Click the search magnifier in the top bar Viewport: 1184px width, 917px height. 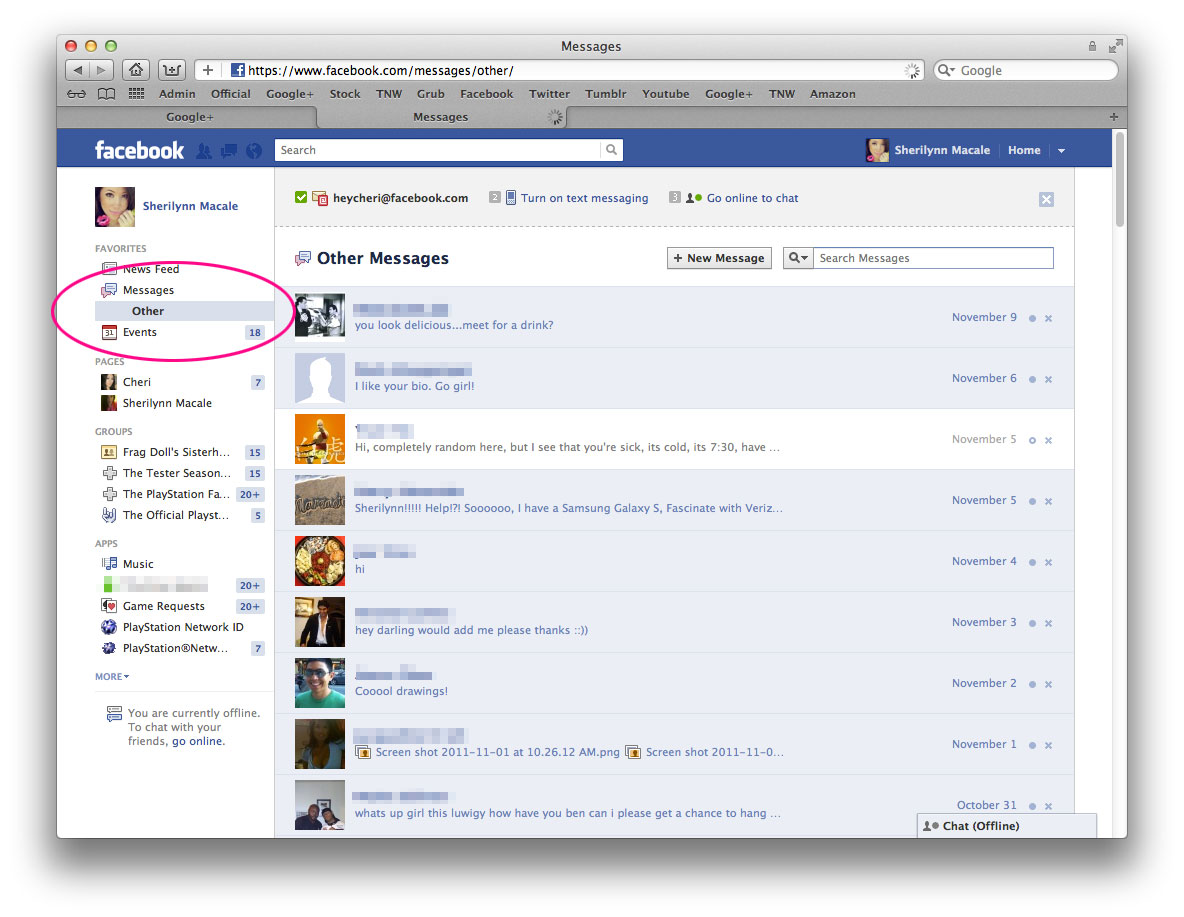(x=610, y=150)
